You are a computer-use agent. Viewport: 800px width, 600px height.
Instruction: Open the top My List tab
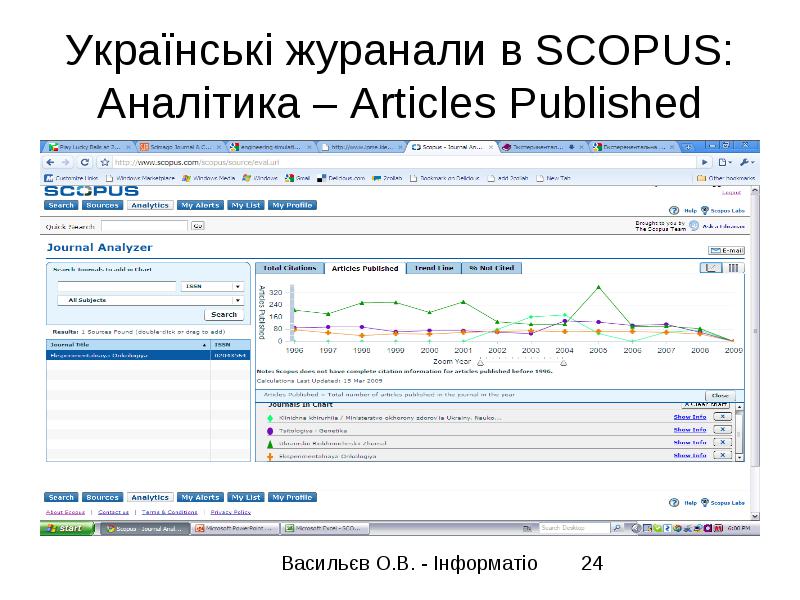[x=245, y=205]
